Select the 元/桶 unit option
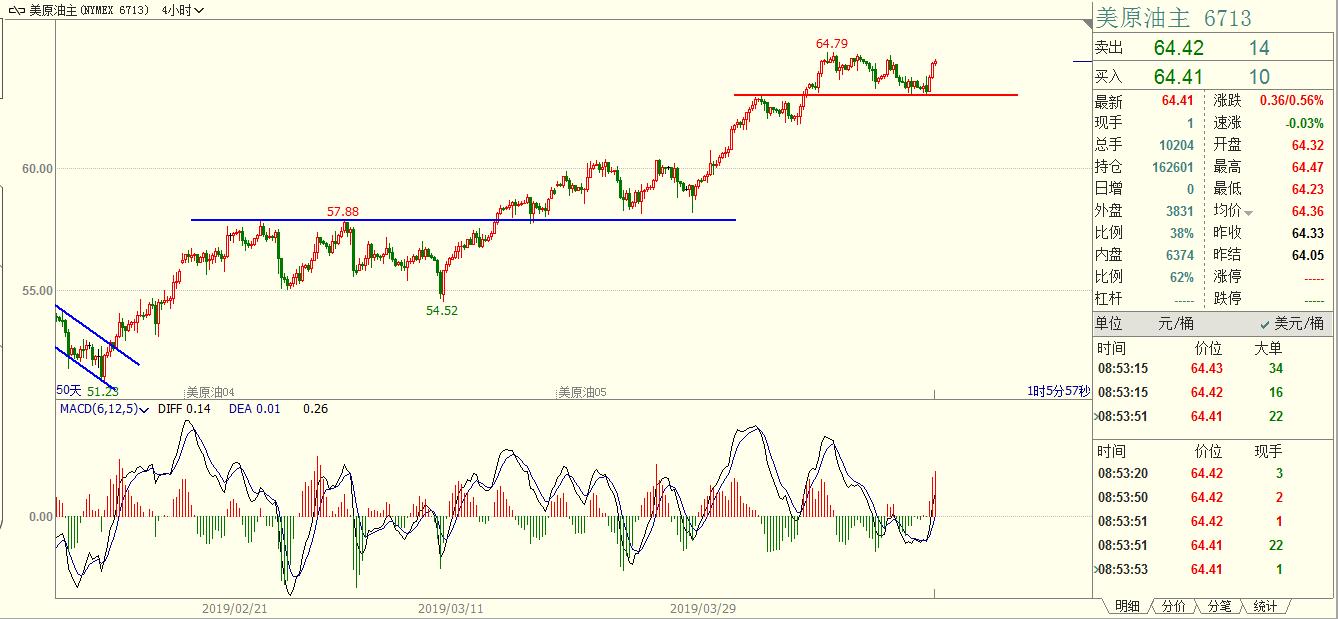 (1176, 324)
